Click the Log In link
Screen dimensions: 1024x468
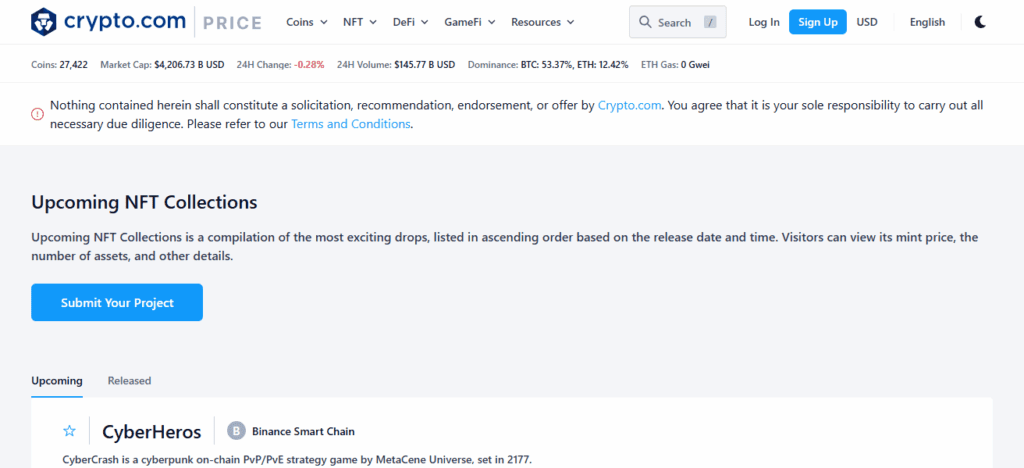tap(764, 22)
